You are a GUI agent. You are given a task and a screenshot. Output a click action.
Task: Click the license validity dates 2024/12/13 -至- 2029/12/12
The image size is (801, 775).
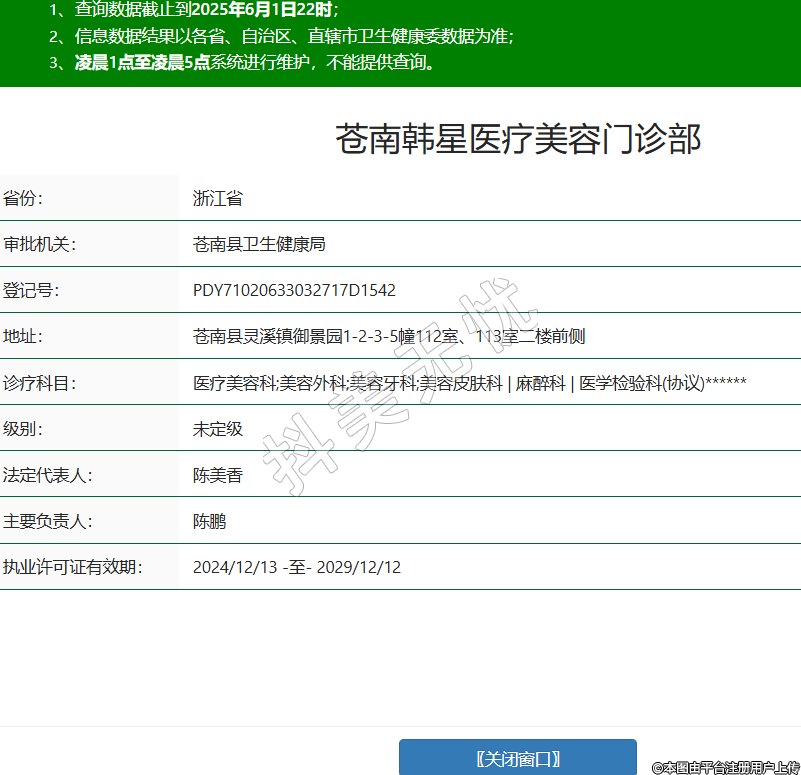pyautogui.click(x=296, y=567)
